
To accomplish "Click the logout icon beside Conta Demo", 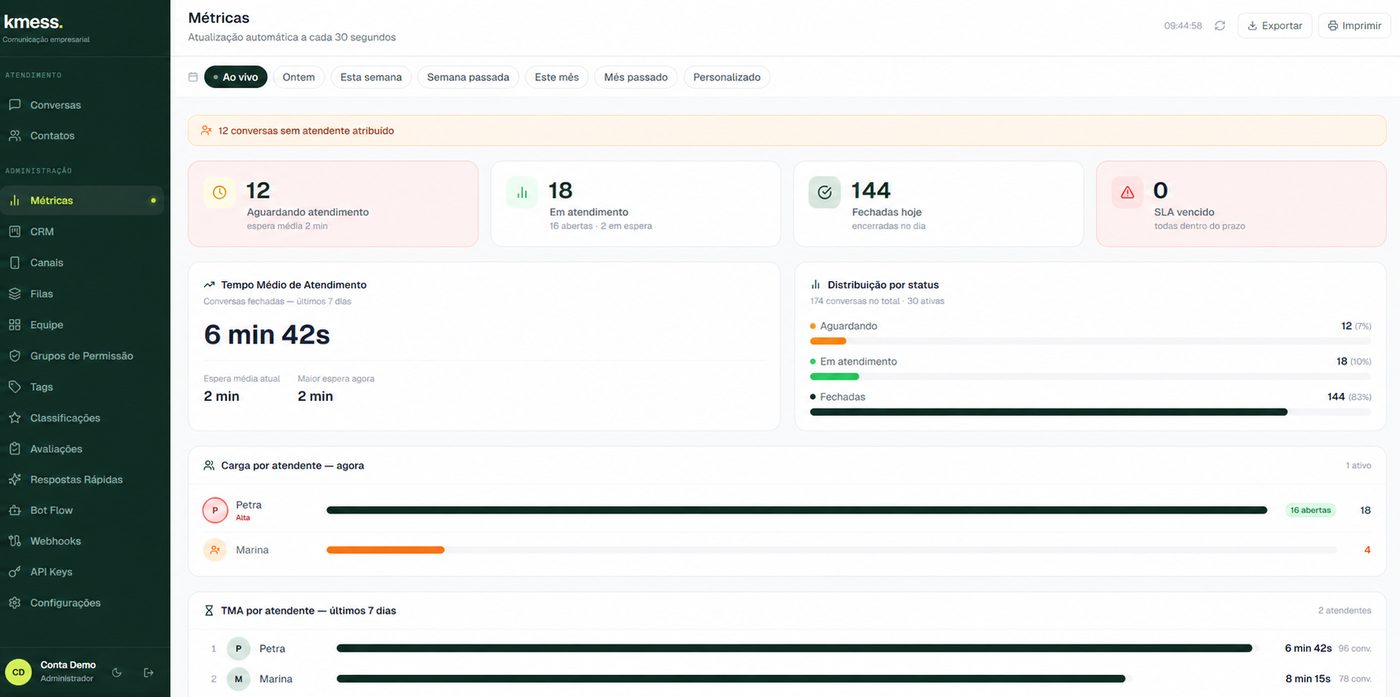I will (149, 673).
